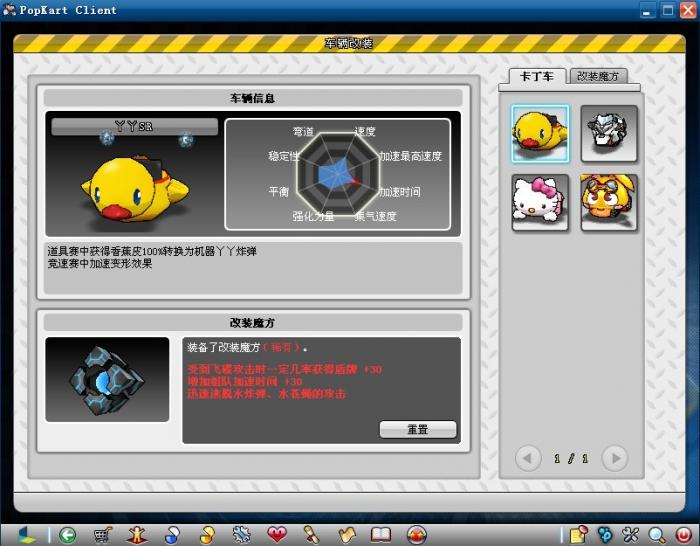
Task: Minimize the PopKart Client window
Action: 646,10
